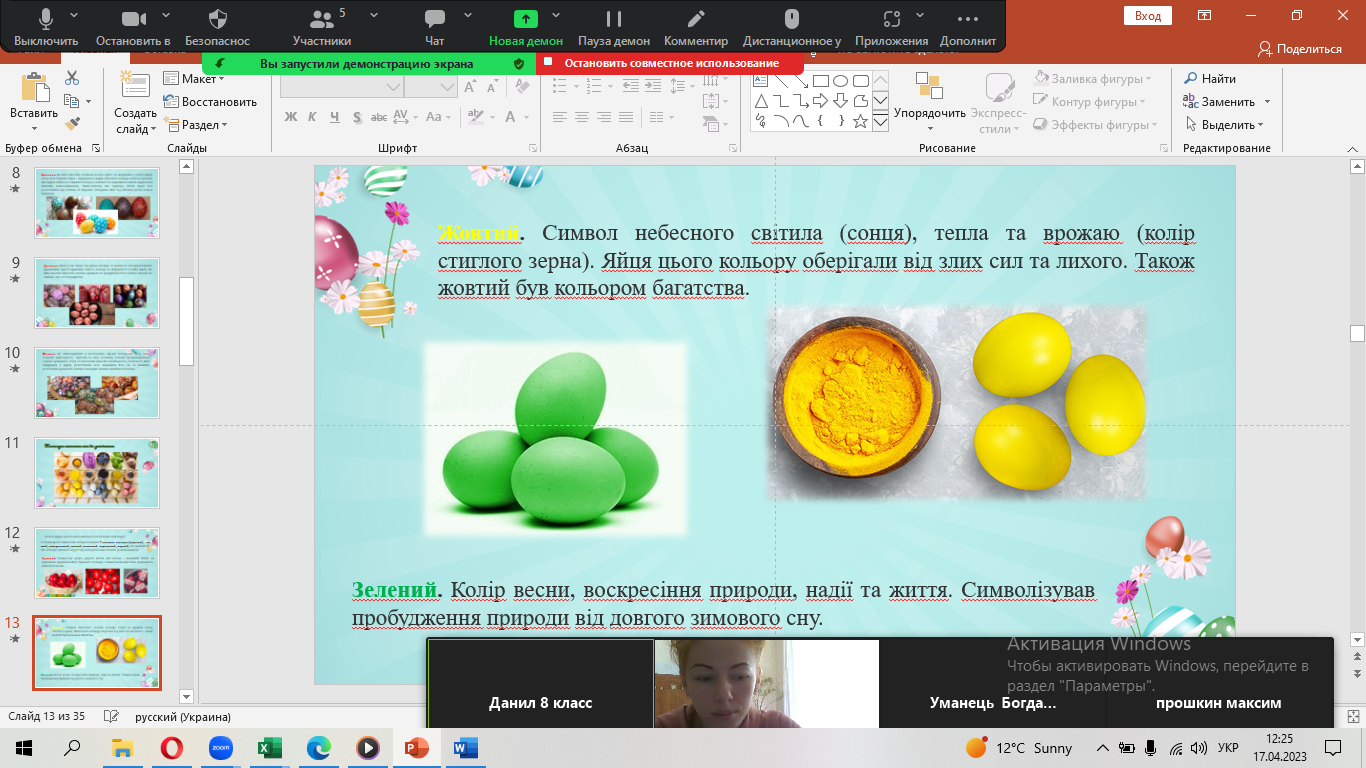Image resolution: width=1366 pixels, height=768 pixels.
Task: Open File Explorer from taskbar
Action: click(122, 747)
